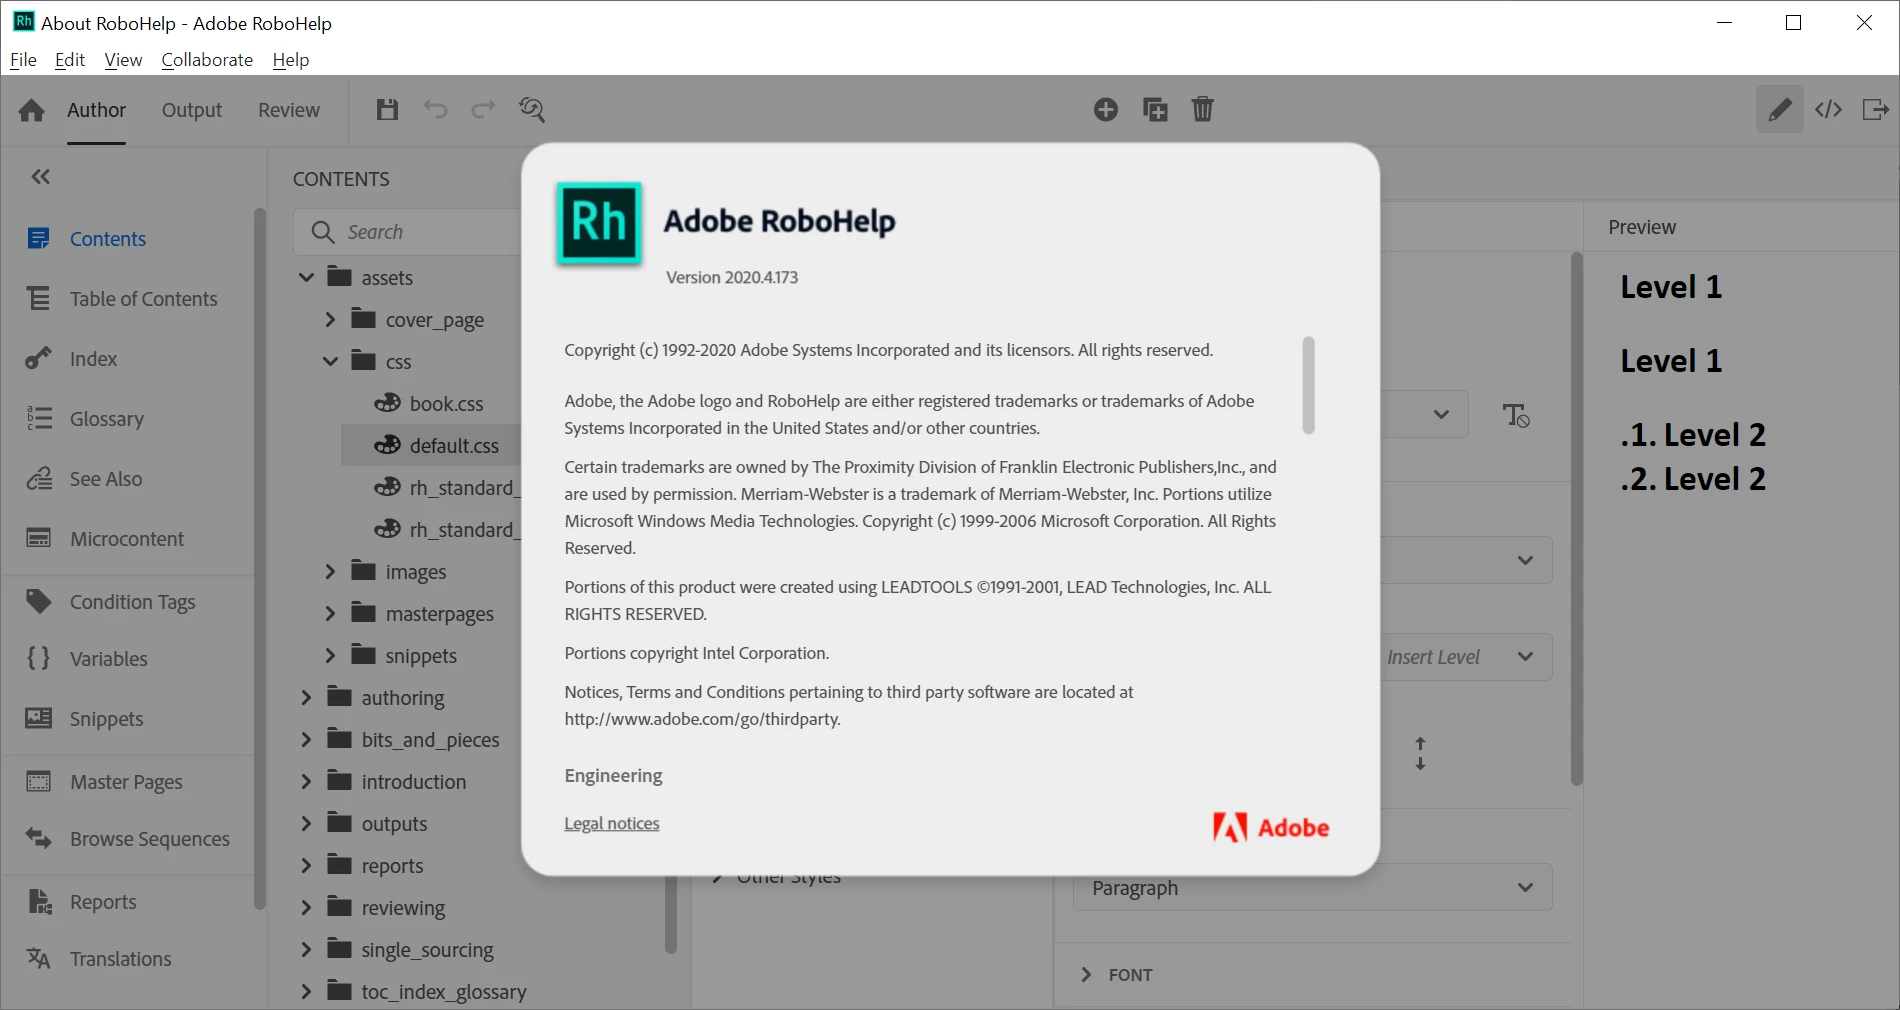Expand the images folder
Screen dimensions: 1900x1010
click(330, 571)
